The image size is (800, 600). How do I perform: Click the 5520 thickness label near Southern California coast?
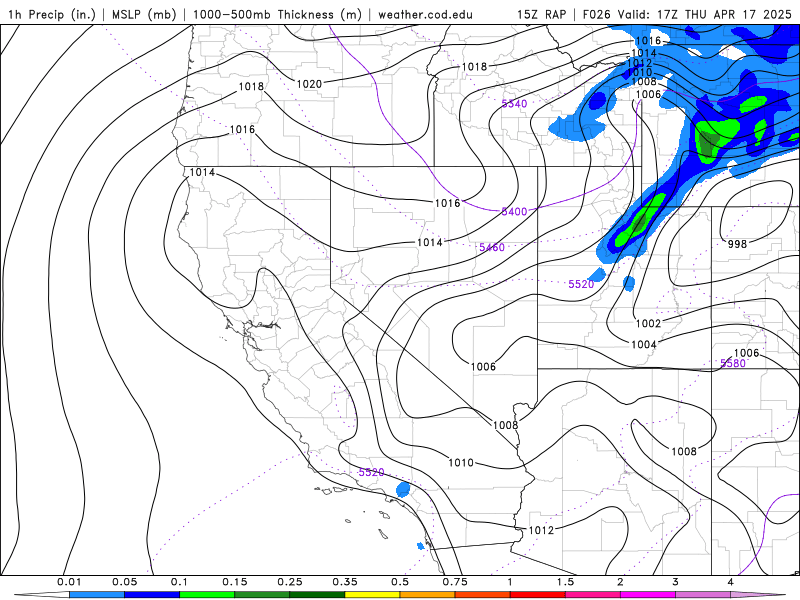point(371,472)
